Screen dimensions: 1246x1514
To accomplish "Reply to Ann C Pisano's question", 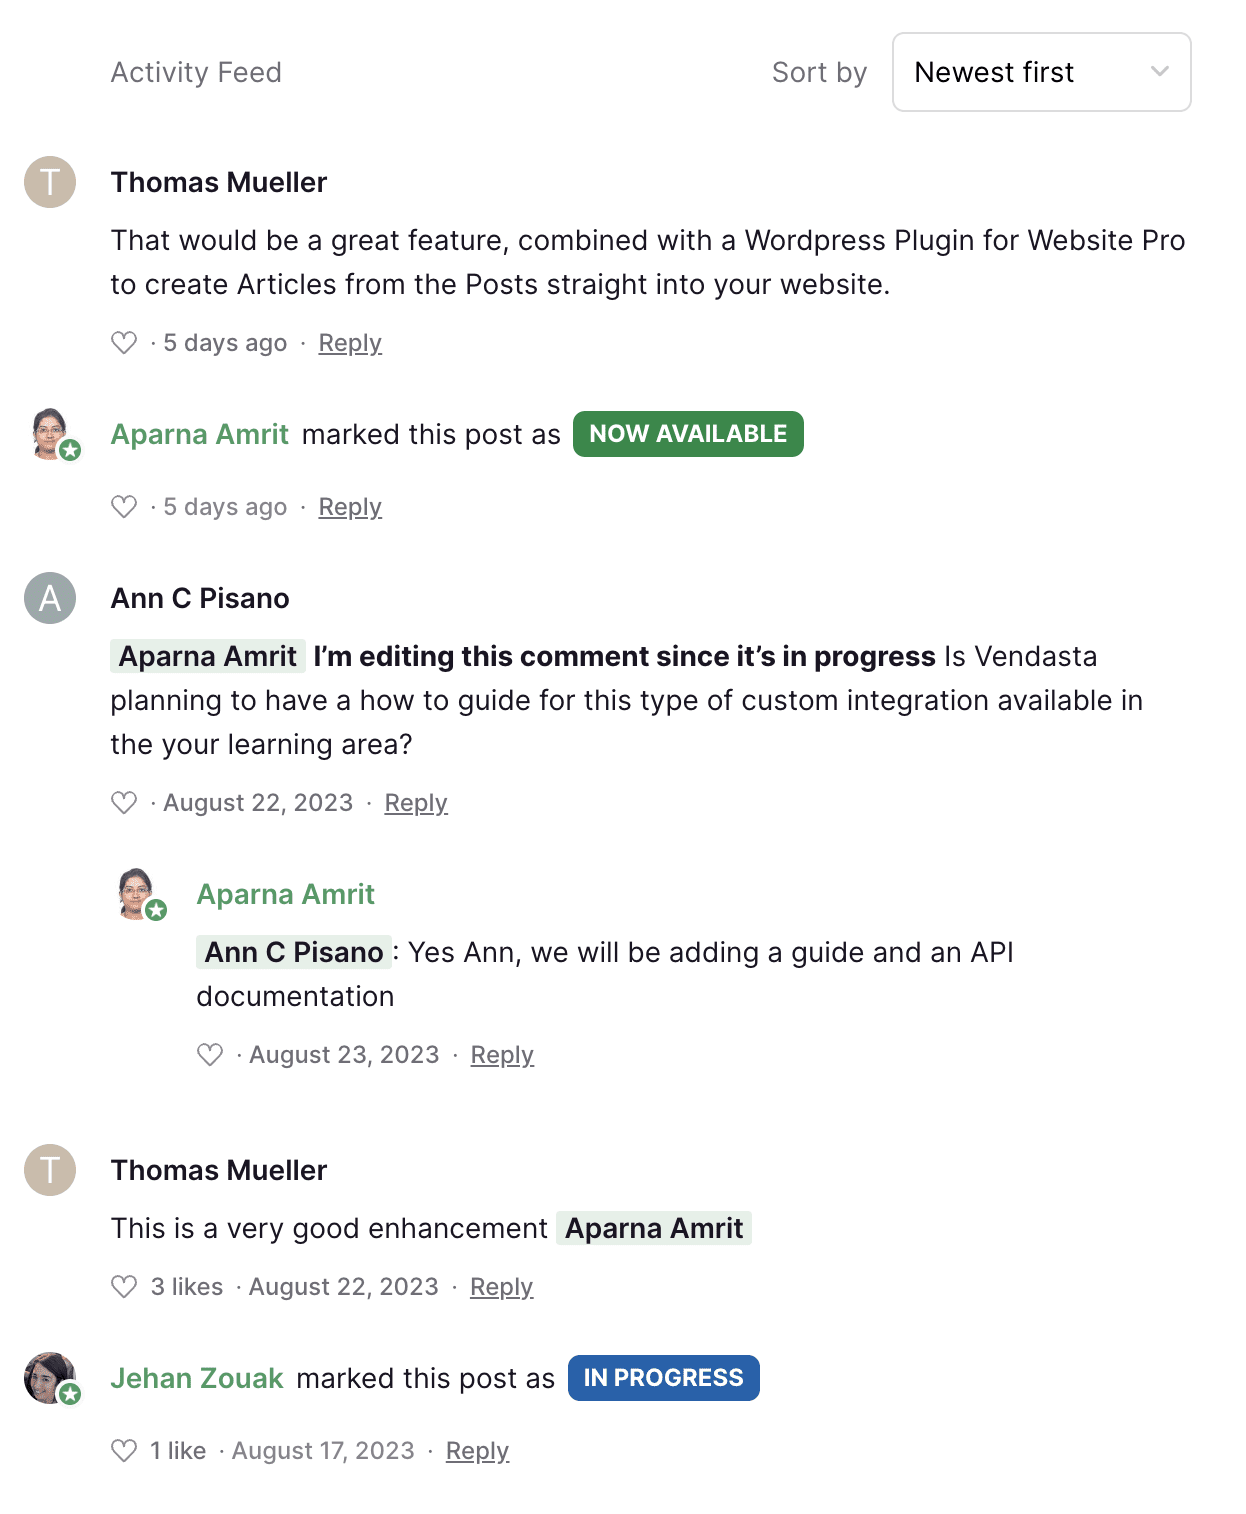I will [x=415, y=802].
